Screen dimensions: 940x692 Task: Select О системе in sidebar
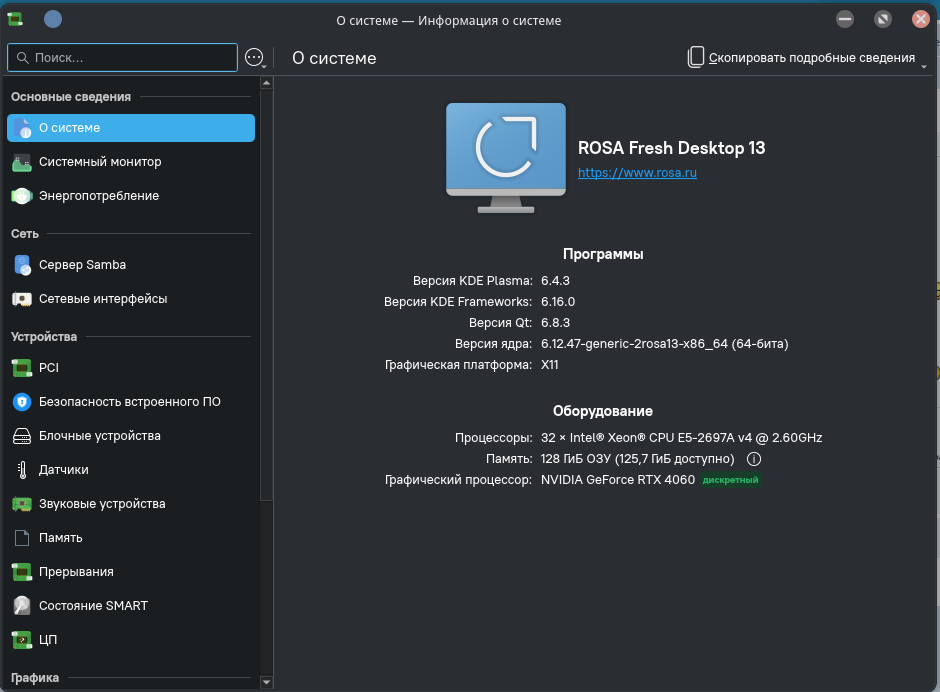[x=131, y=128]
